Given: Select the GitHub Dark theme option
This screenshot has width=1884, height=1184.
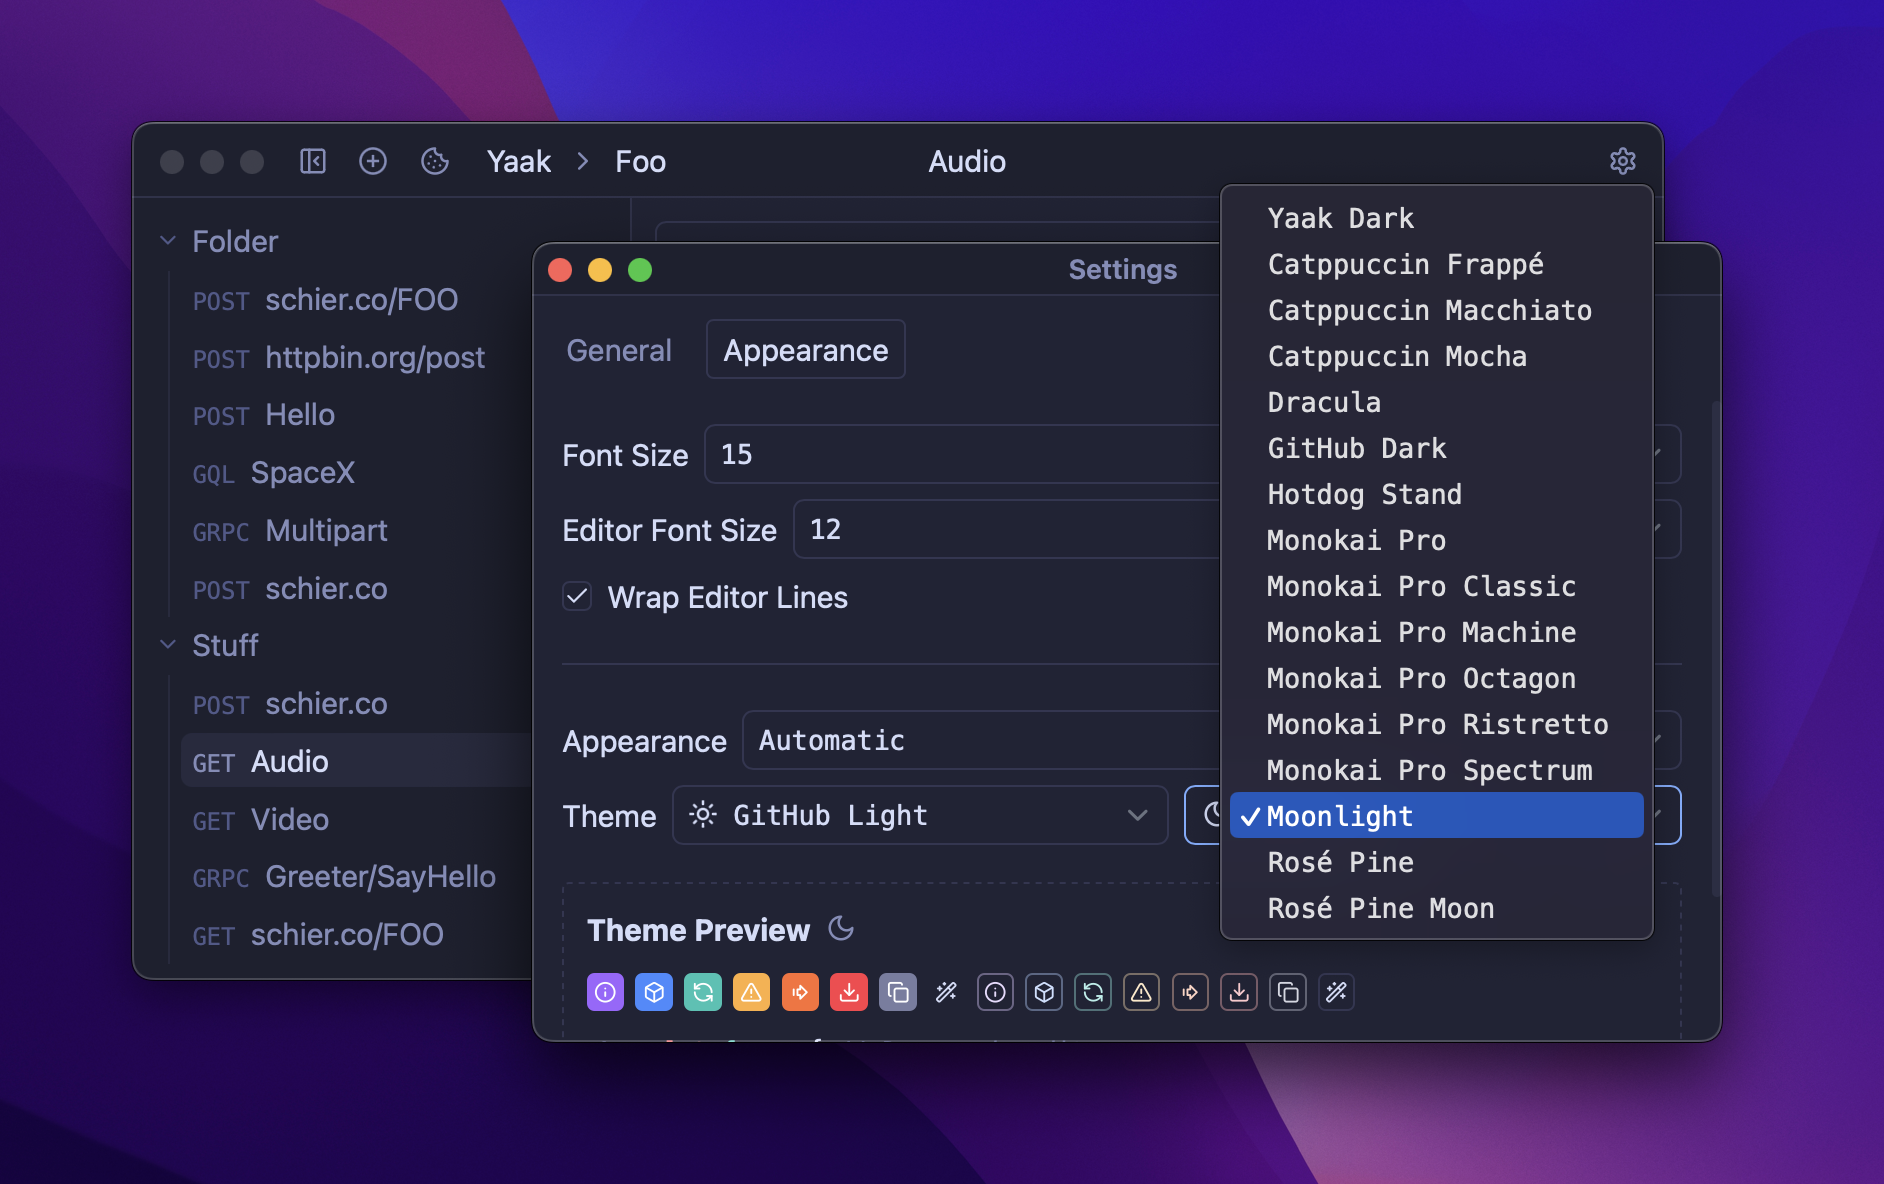Looking at the screenshot, I should tap(1437, 448).
